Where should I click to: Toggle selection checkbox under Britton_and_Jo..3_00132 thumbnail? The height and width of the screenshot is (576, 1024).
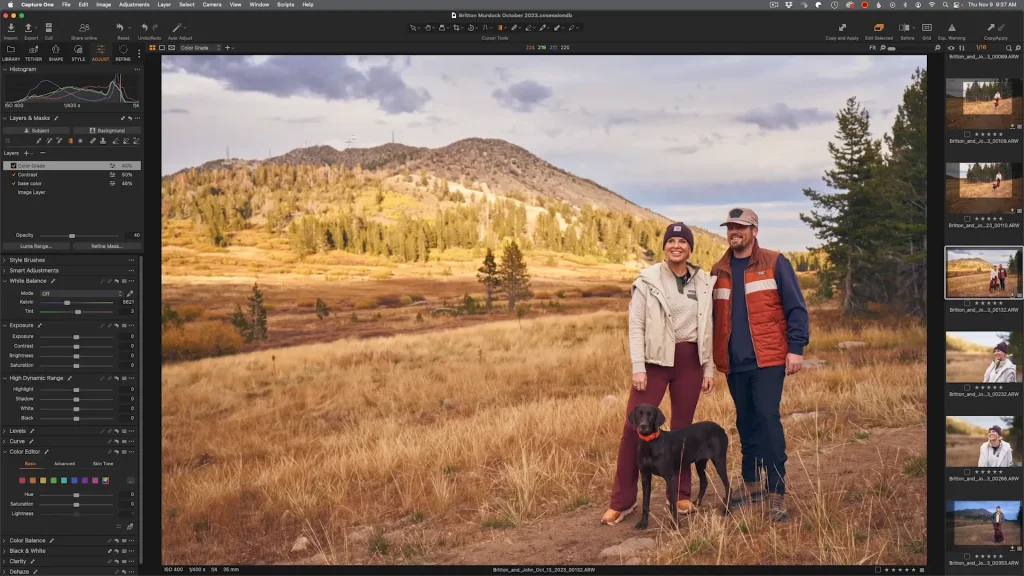[x=967, y=304]
